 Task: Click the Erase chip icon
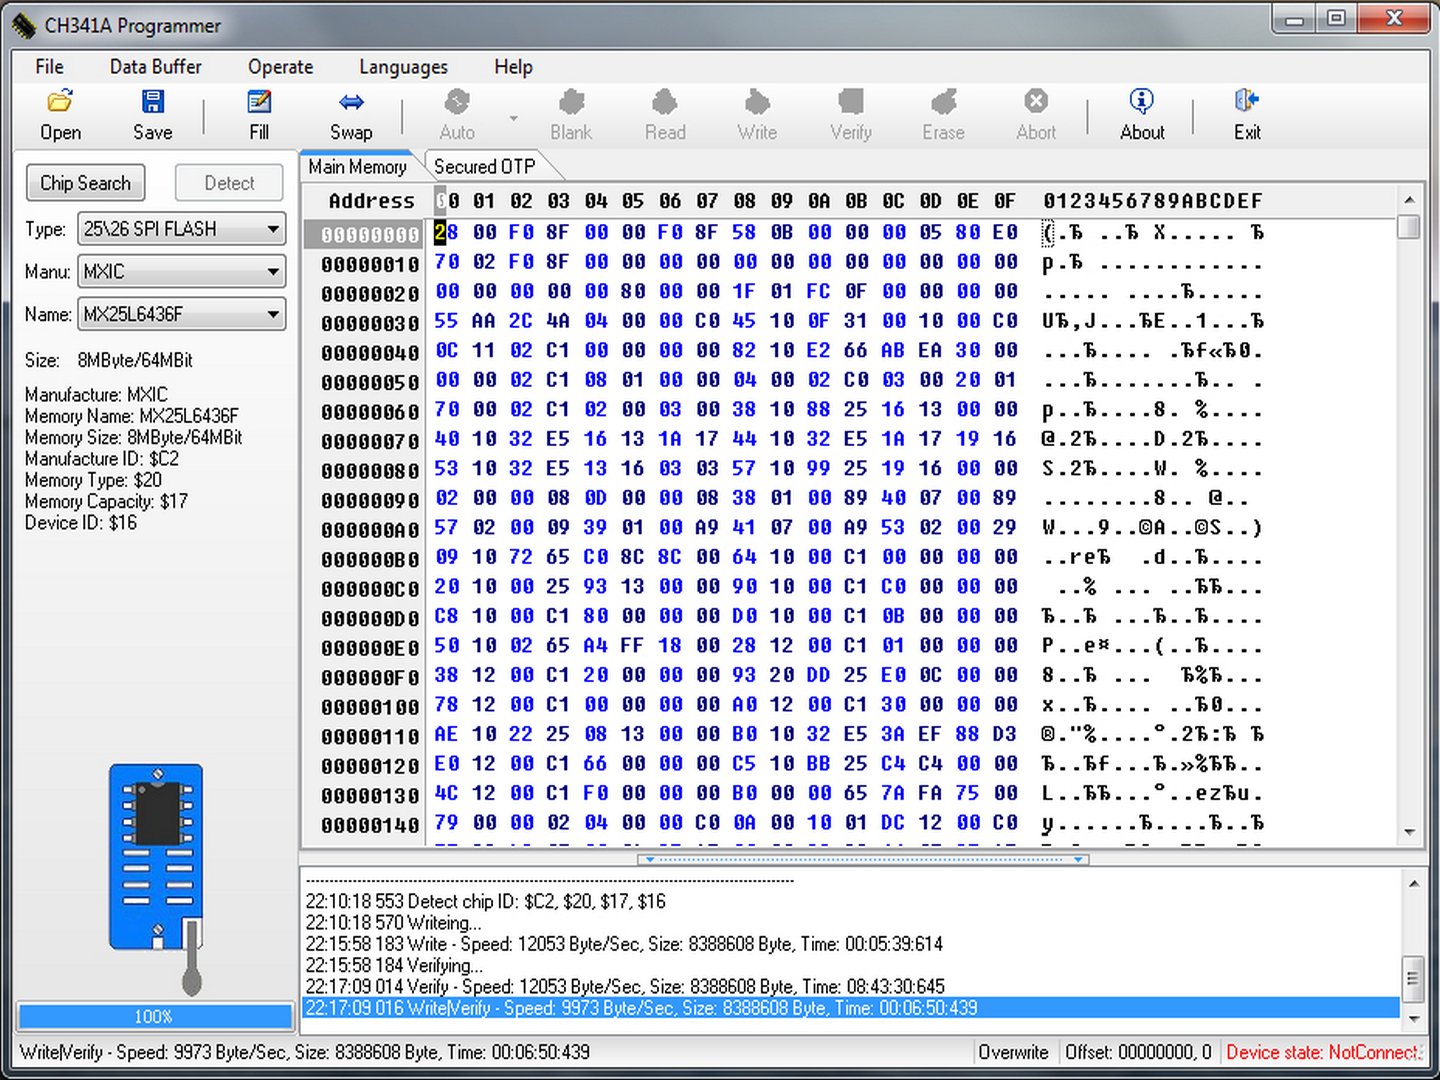coord(943,103)
